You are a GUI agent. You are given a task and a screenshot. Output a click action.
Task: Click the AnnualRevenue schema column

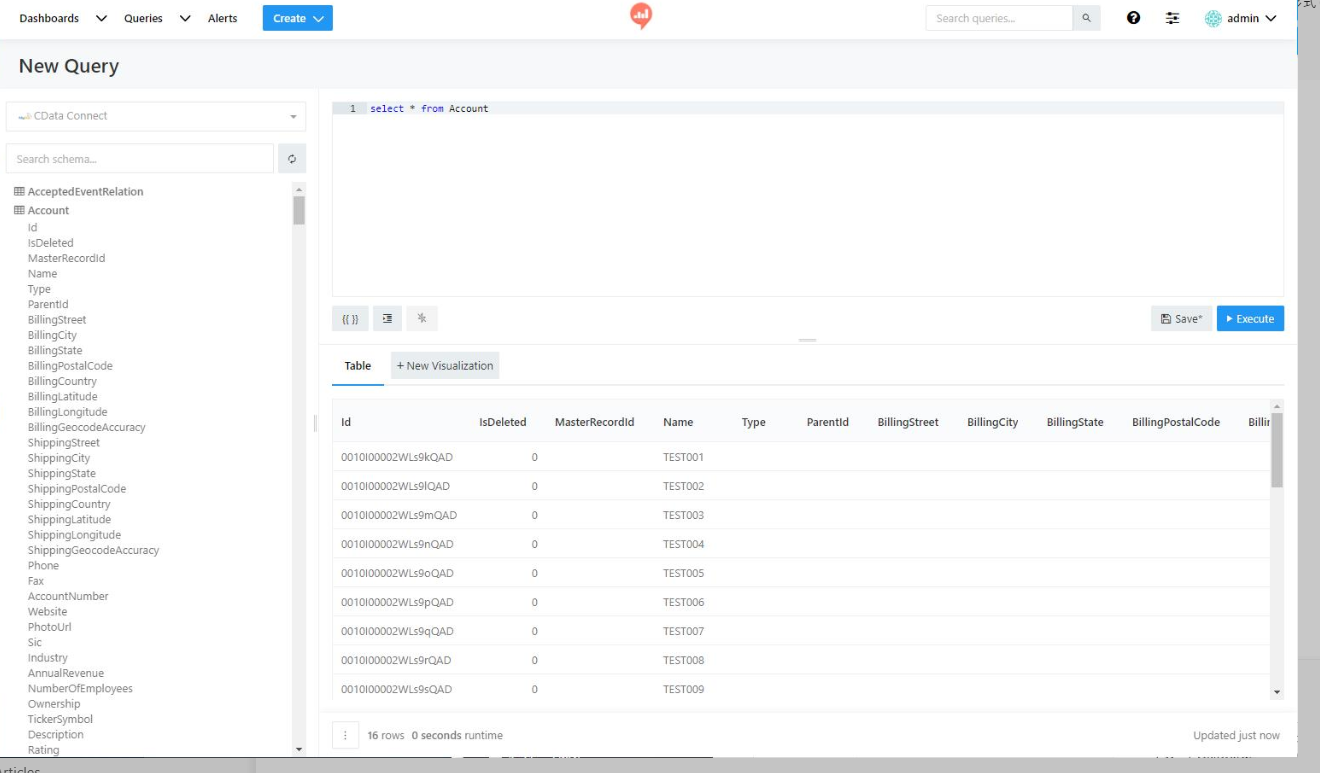tap(66, 673)
